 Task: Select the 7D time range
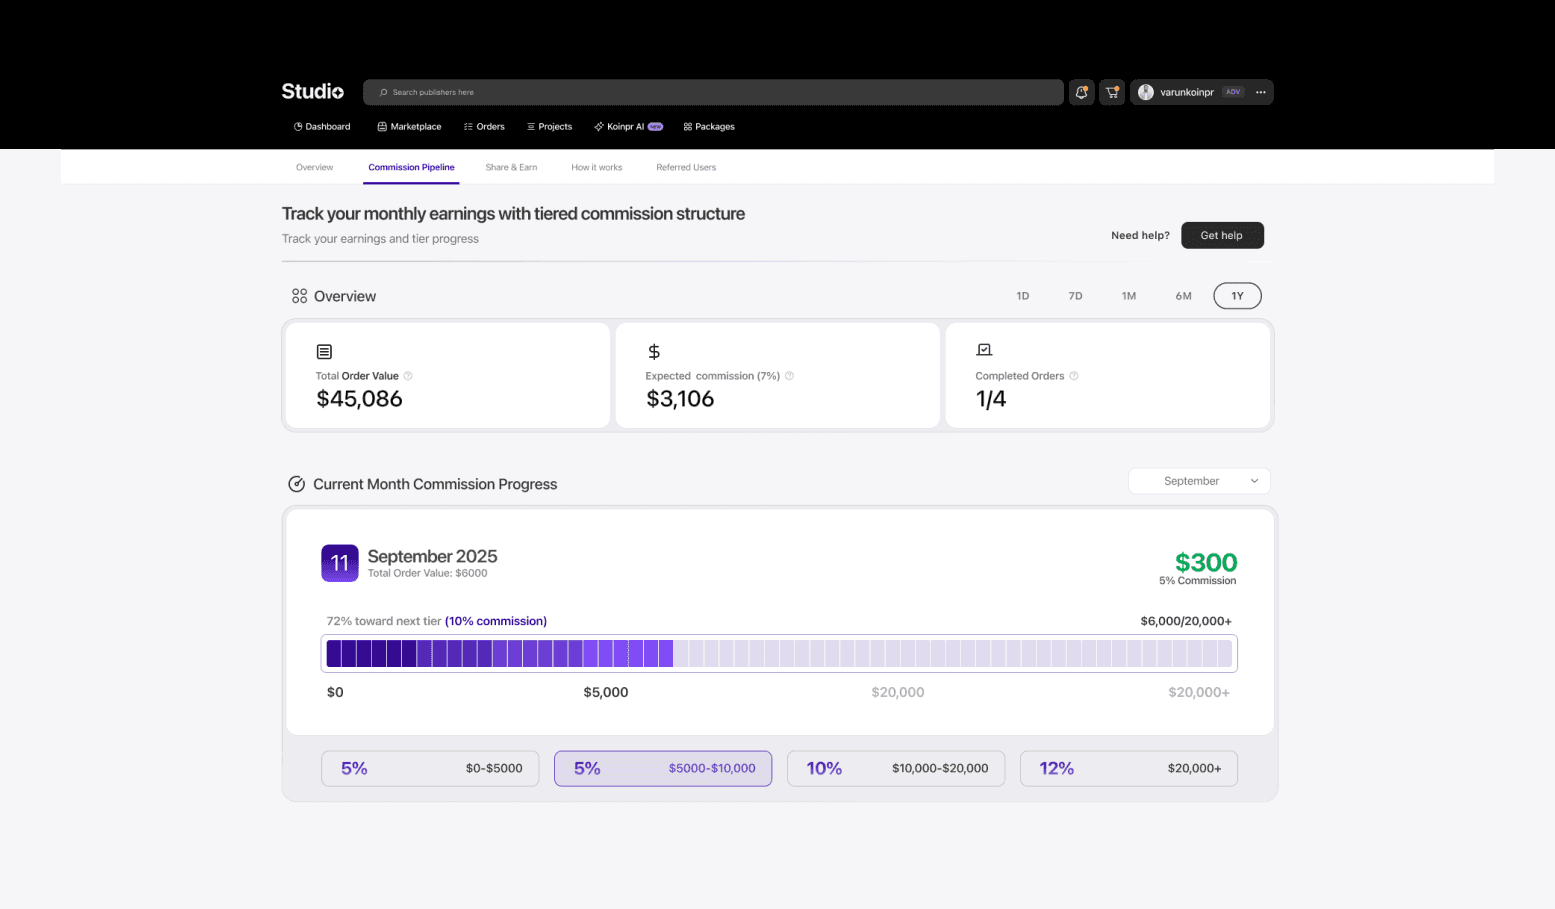click(x=1076, y=296)
